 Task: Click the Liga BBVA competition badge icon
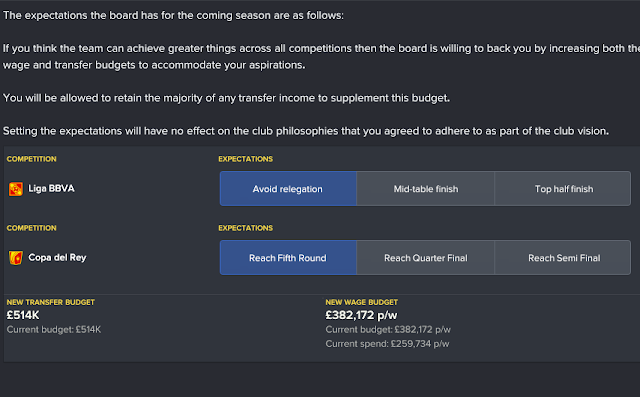16,189
